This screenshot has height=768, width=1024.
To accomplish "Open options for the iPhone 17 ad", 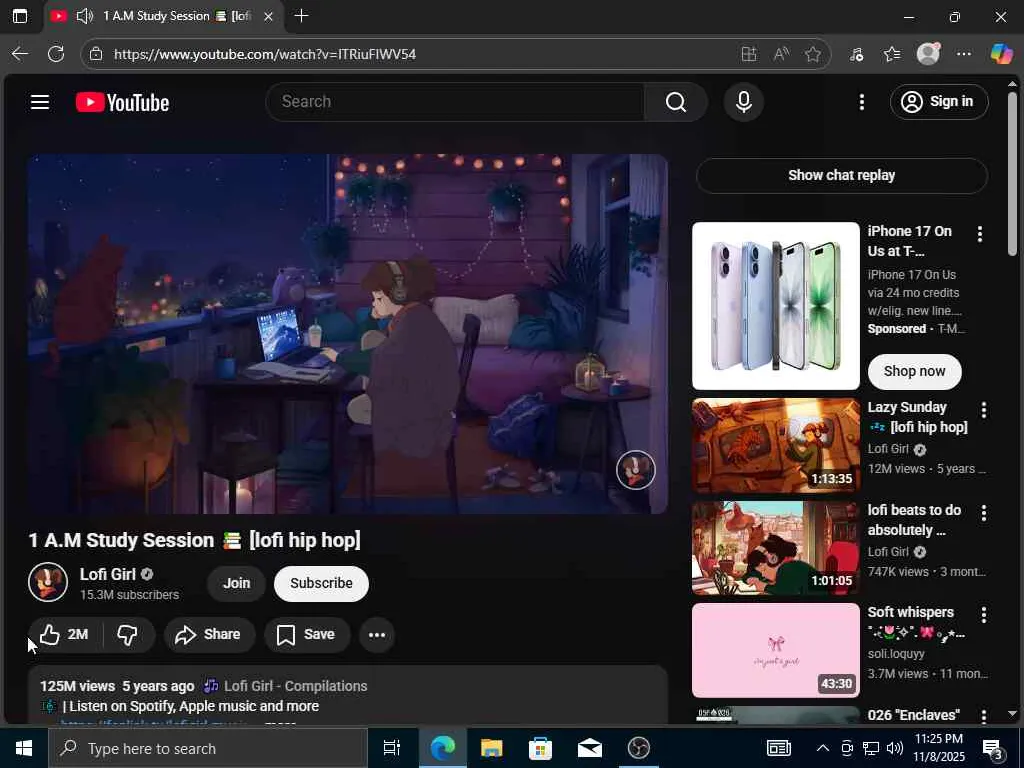I will click(980, 234).
